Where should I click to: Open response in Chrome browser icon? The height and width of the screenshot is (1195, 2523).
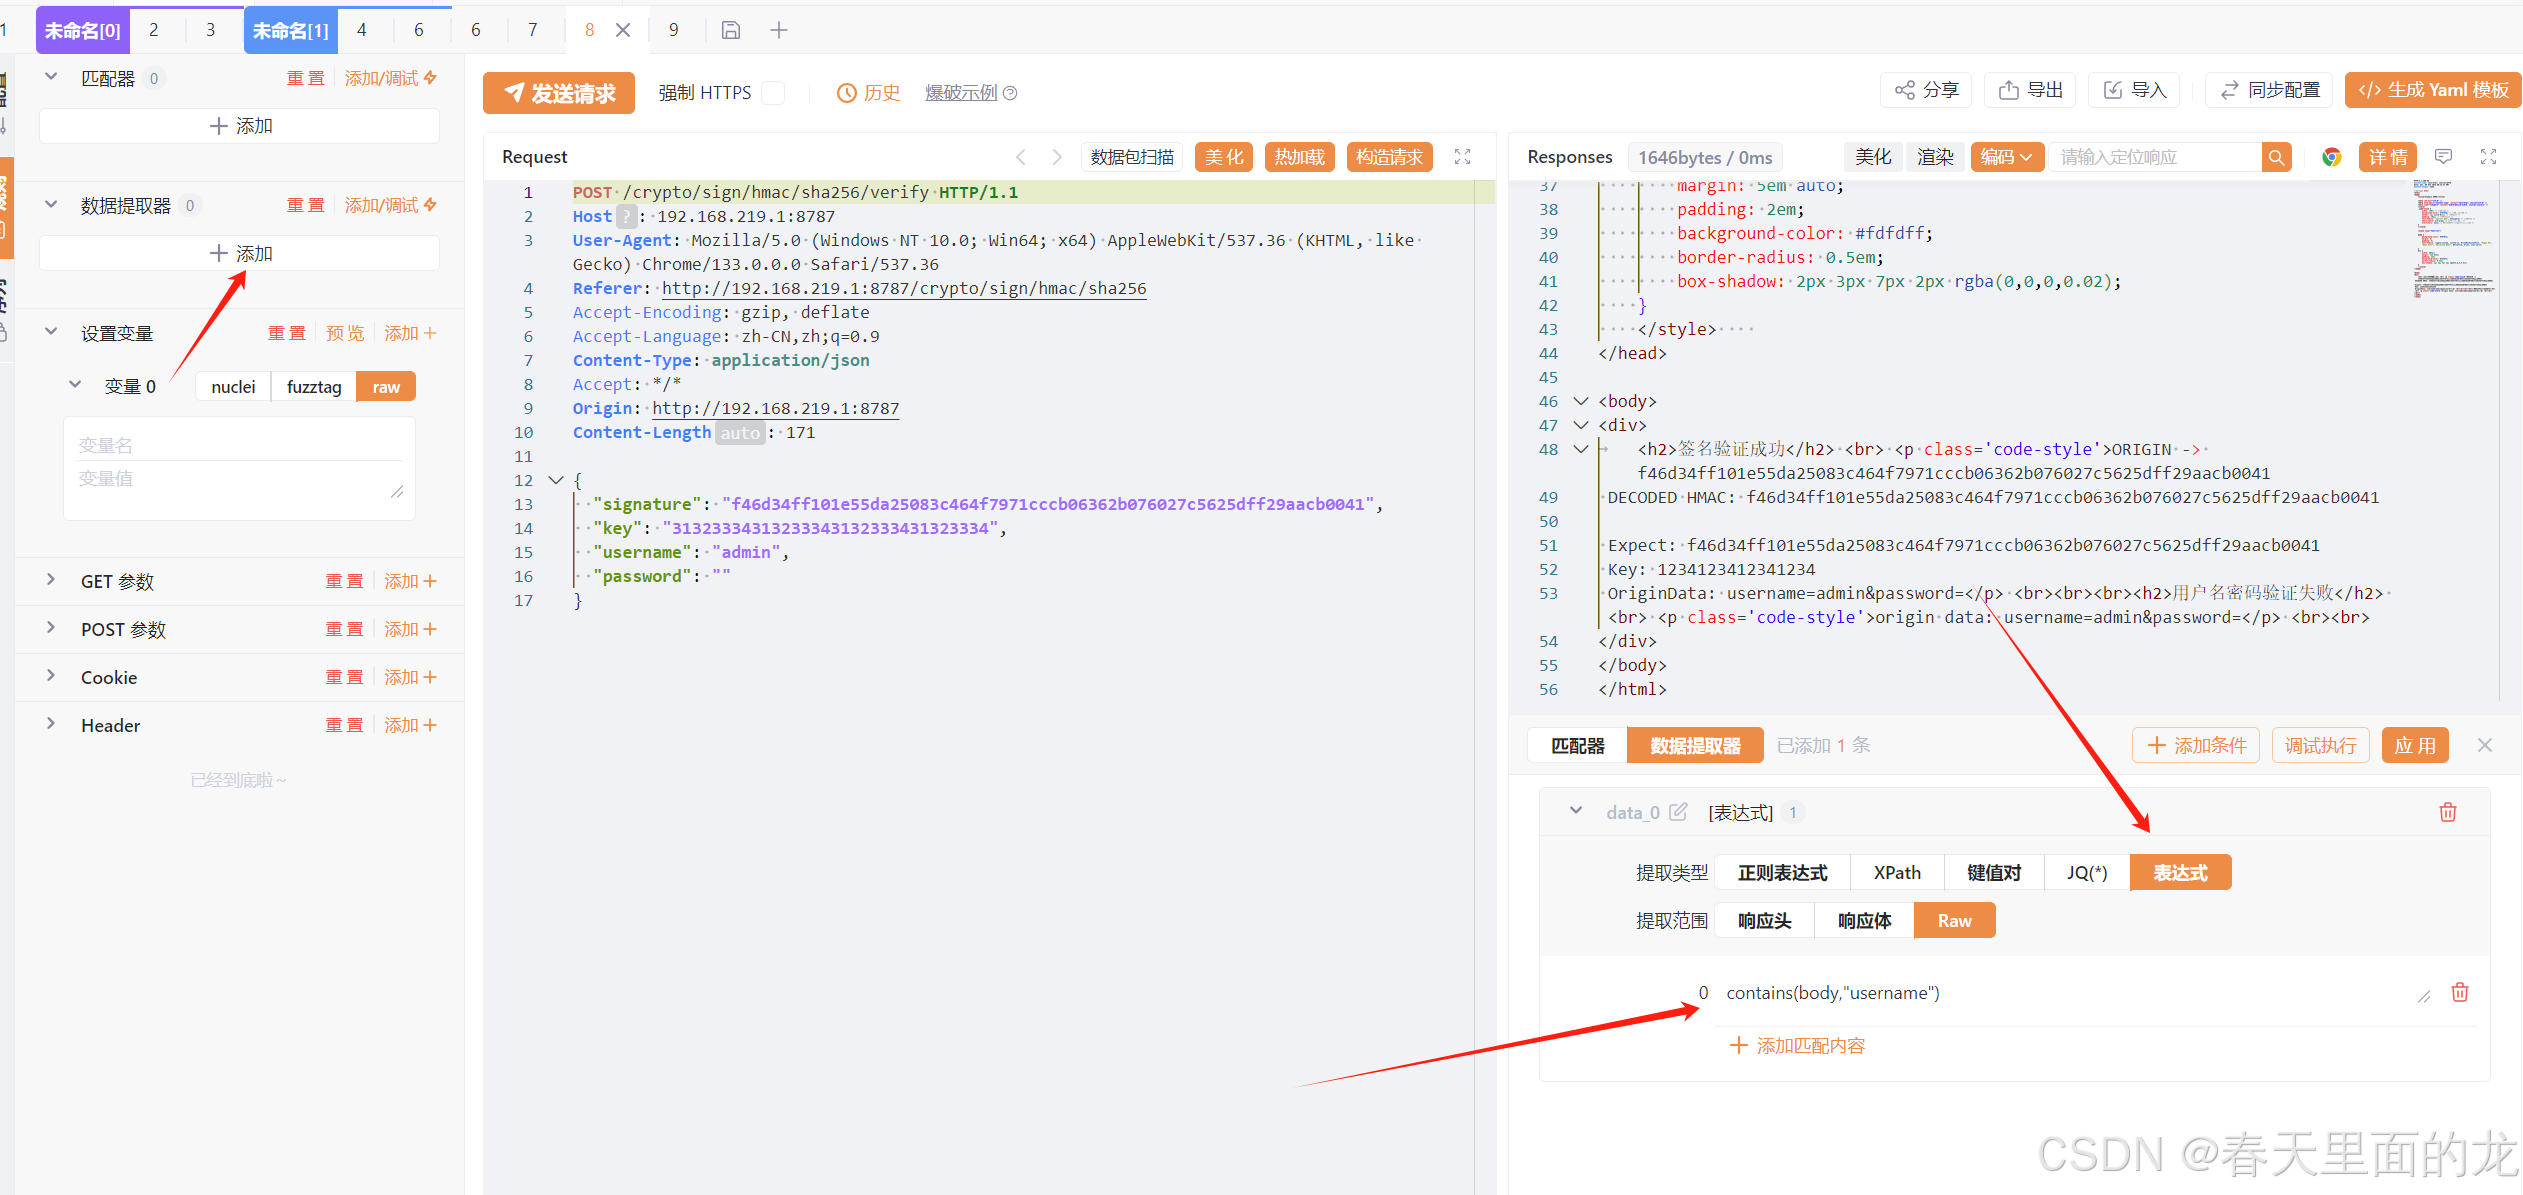pos(2332,157)
